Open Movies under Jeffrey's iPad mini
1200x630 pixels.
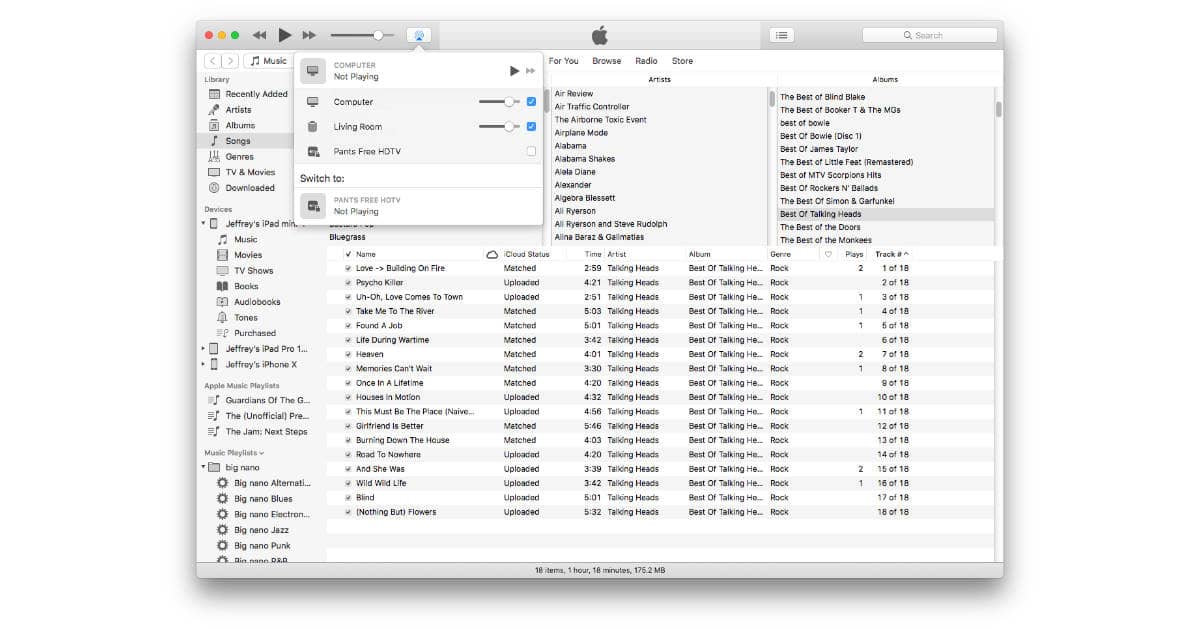pos(248,255)
